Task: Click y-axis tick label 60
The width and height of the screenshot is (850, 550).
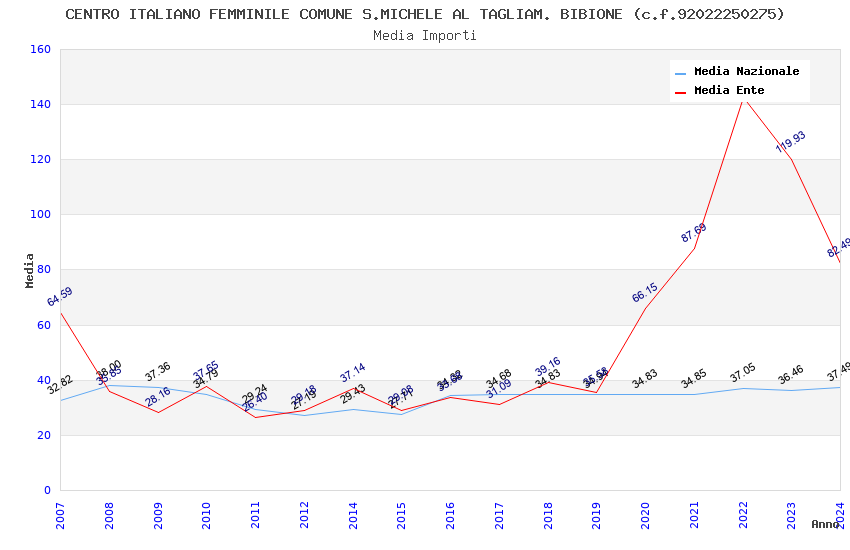Action: point(44,325)
